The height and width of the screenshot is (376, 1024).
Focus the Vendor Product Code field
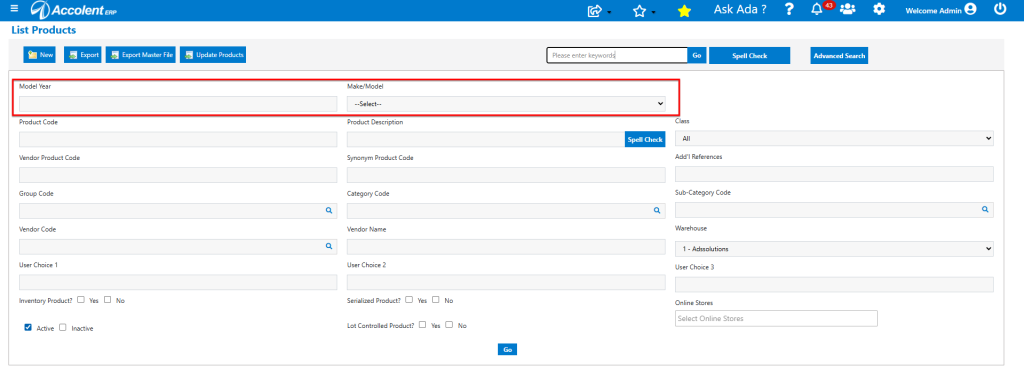[178, 175]
